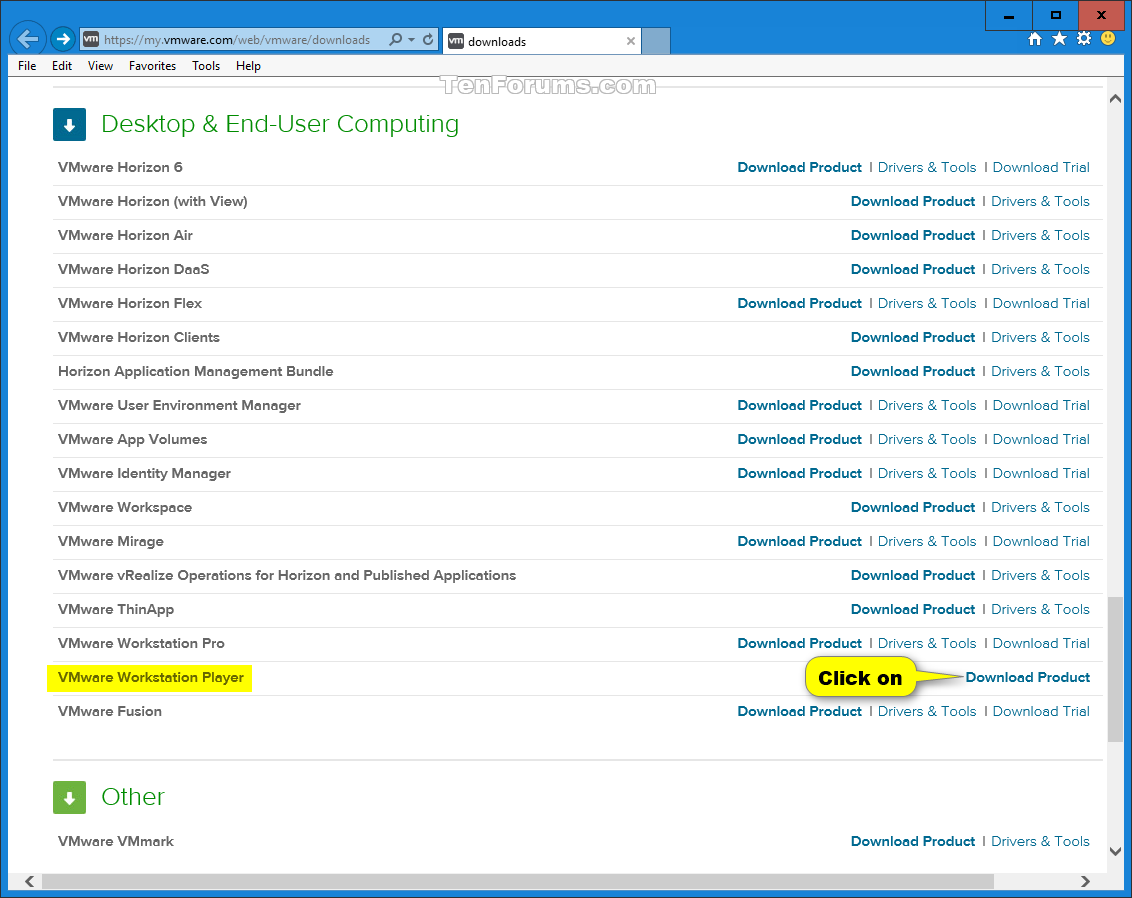
Task: Click Download Trial for VMware Mirage
Action: click(x=1041, y=541)
